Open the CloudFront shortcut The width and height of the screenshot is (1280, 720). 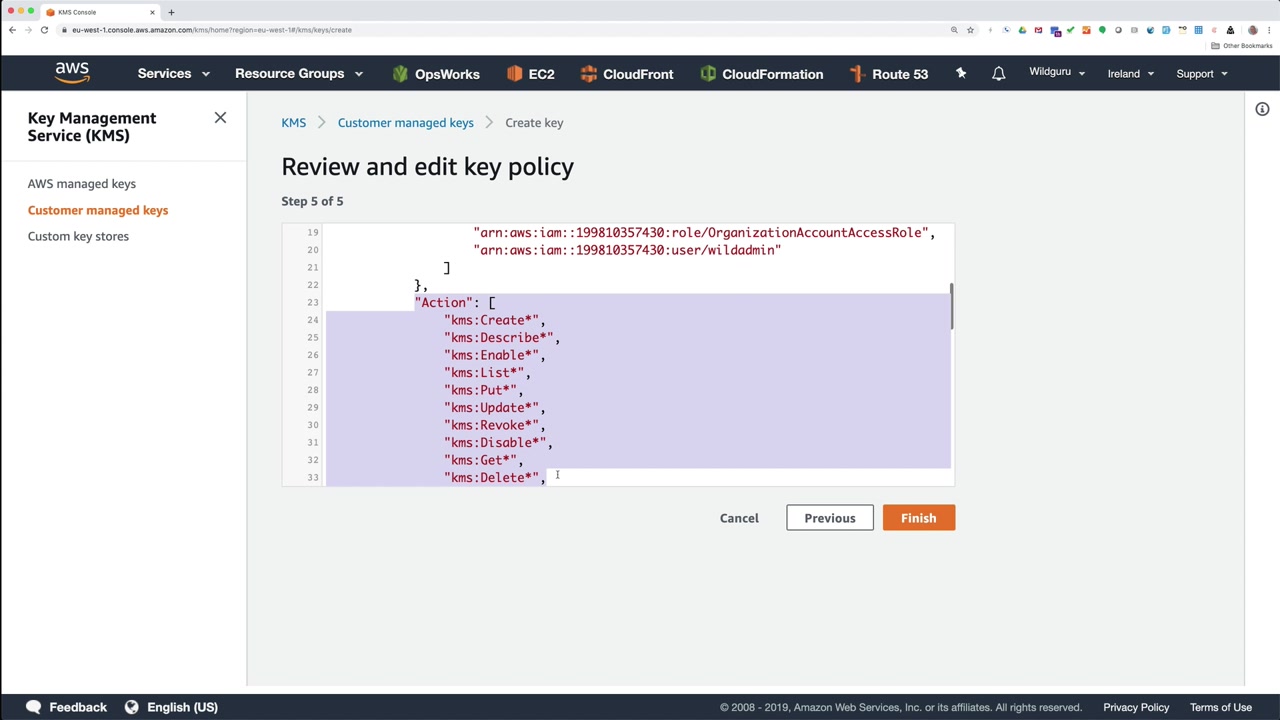point(626,74)
